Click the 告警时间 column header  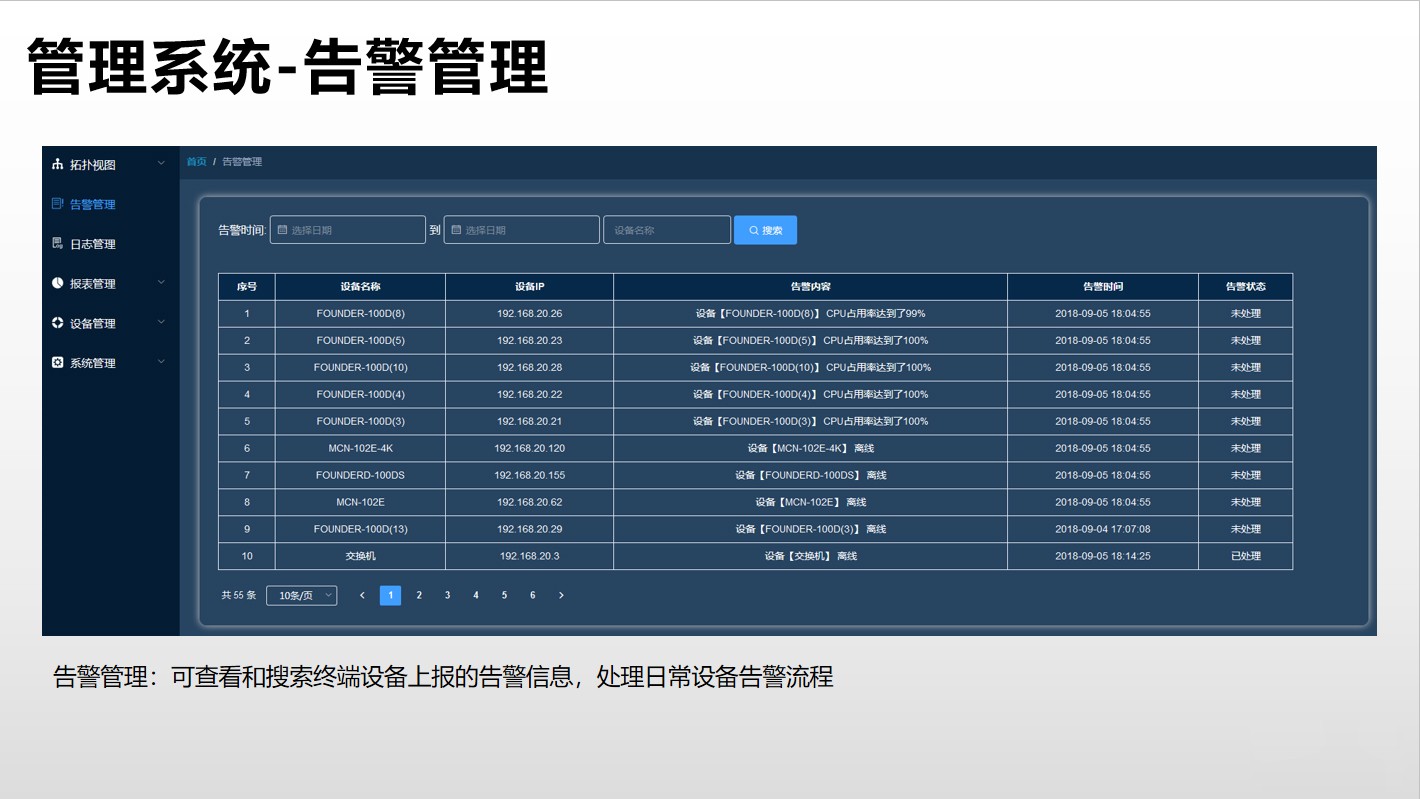tap(1103, 287)
